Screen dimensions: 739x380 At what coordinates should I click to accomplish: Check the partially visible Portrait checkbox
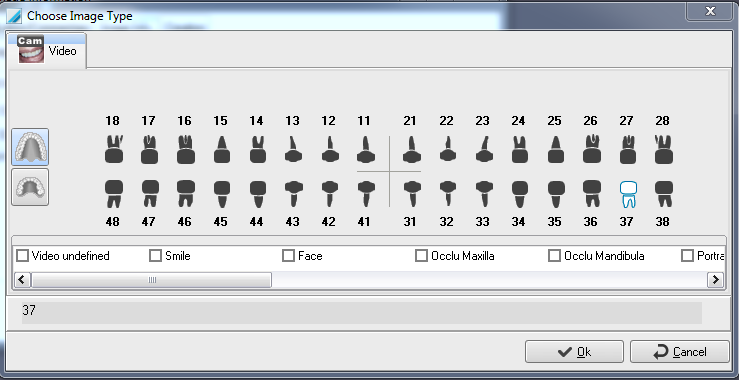[688, 256]
